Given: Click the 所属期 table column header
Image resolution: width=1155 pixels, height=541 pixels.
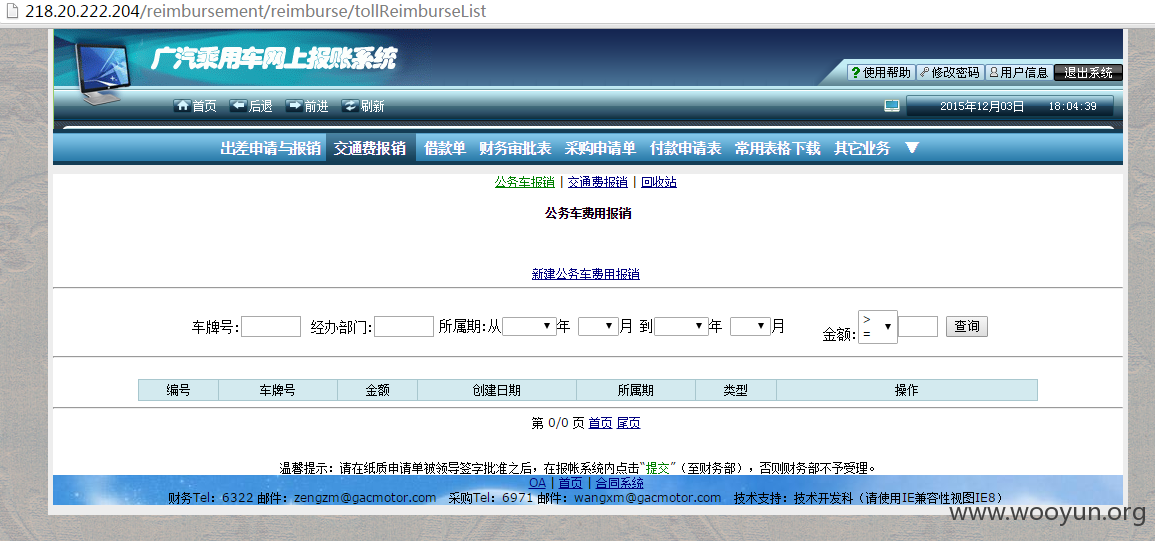Looking at the screenshot, I should pyautogui.click(x=636, y=391).
